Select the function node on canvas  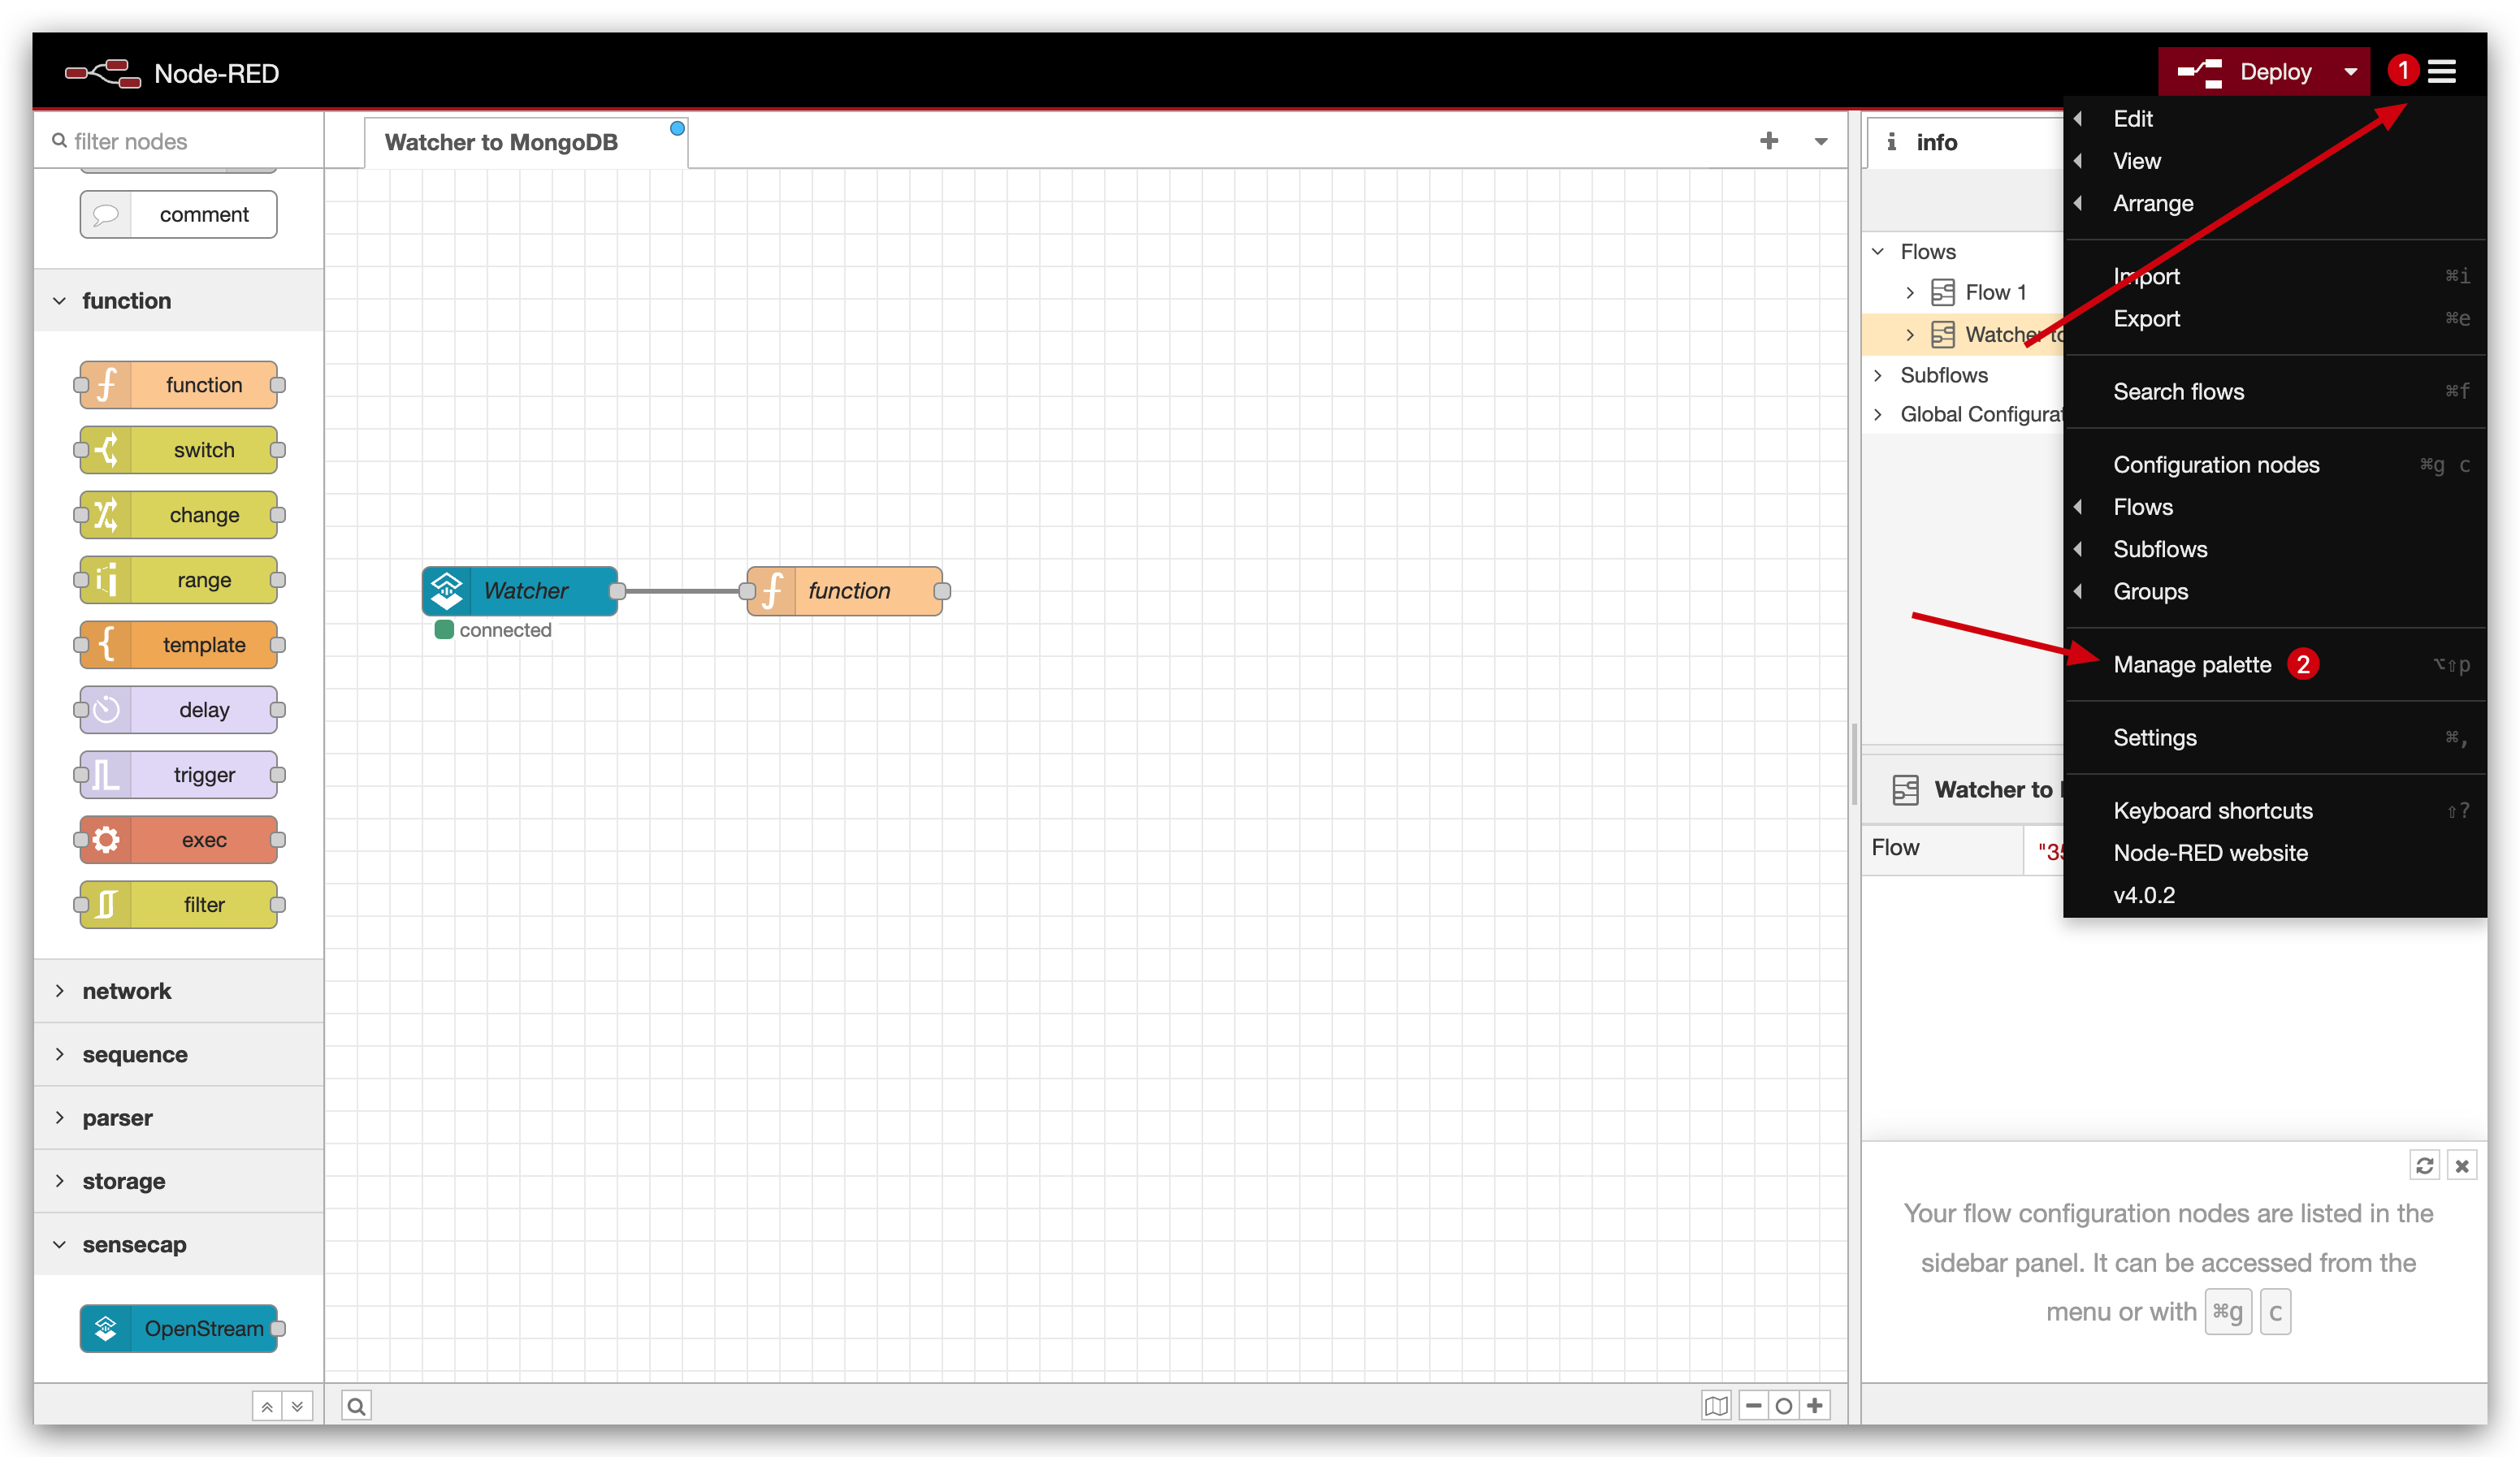pyautogui.click(x=845, y=591)
